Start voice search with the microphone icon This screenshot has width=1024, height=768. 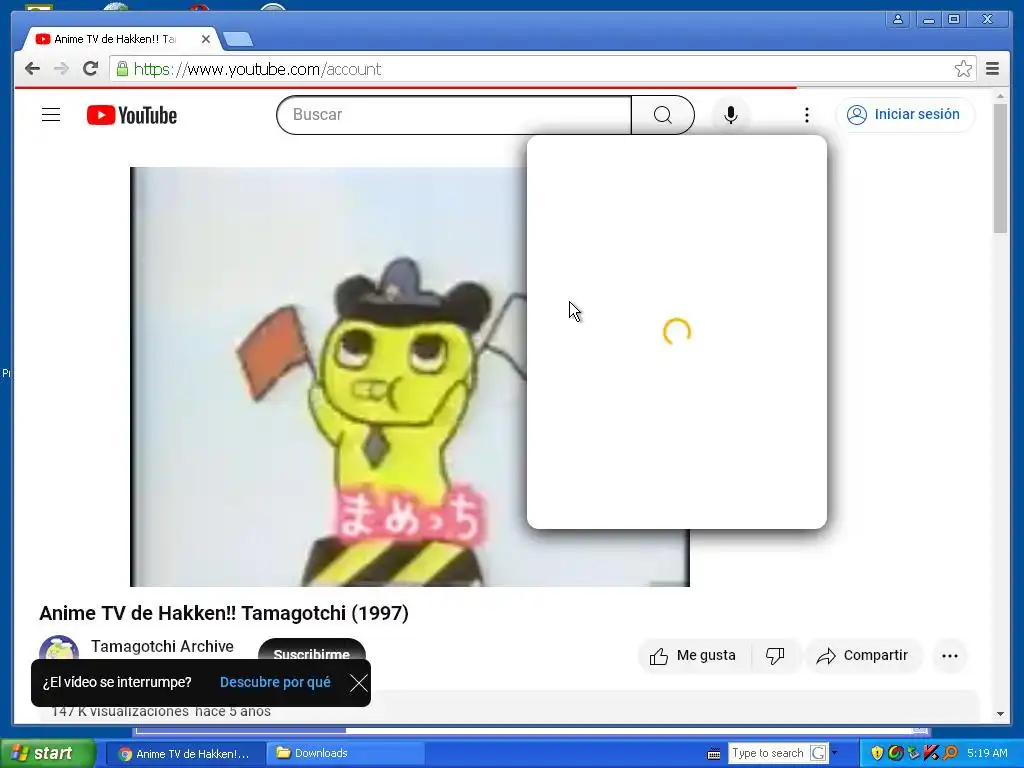(731, 115)
